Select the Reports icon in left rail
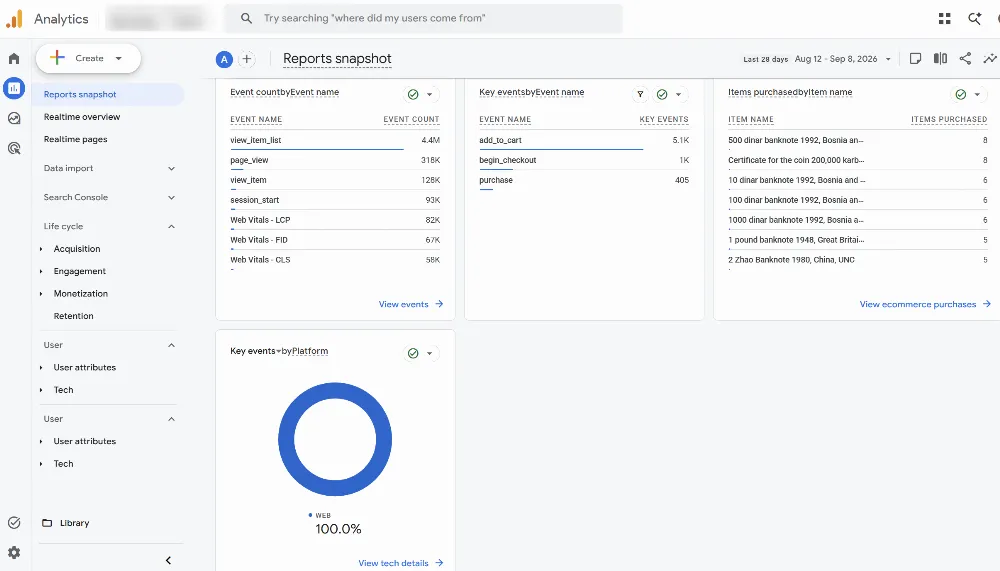Screen dimensions: 1000x571 [x=14, y=88]
